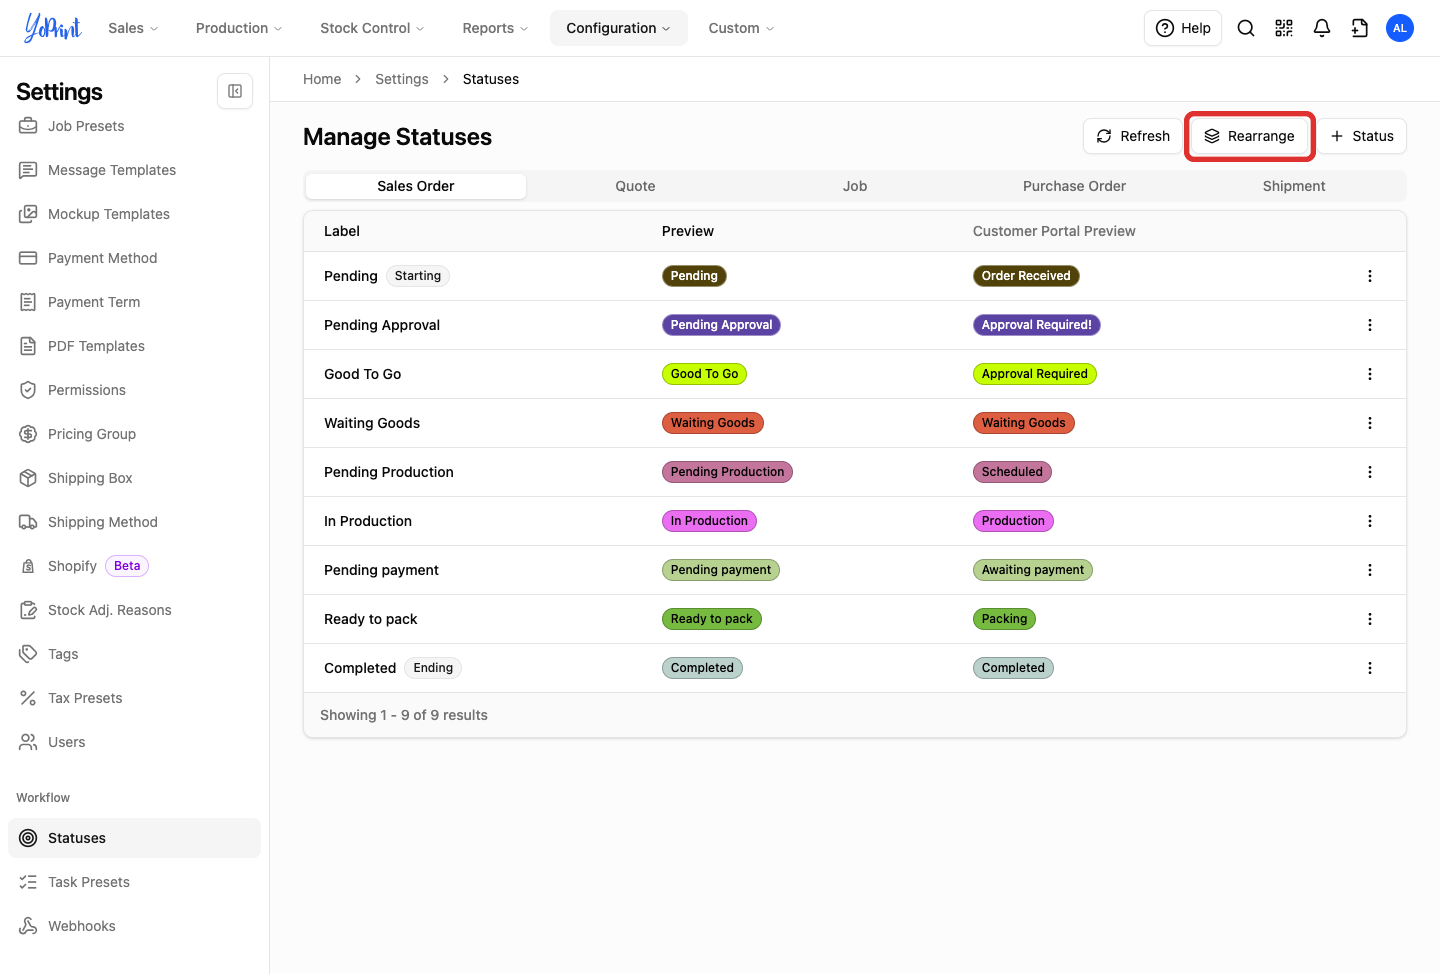Add a new Status

coord(1362,136)
